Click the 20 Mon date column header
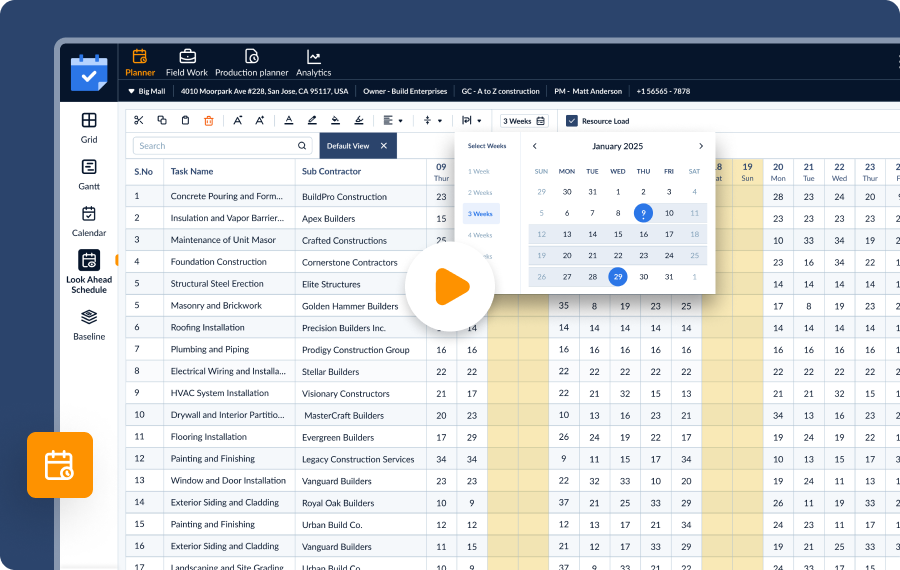The width and height of the screenshot is (900, 570). click(778, 172)
